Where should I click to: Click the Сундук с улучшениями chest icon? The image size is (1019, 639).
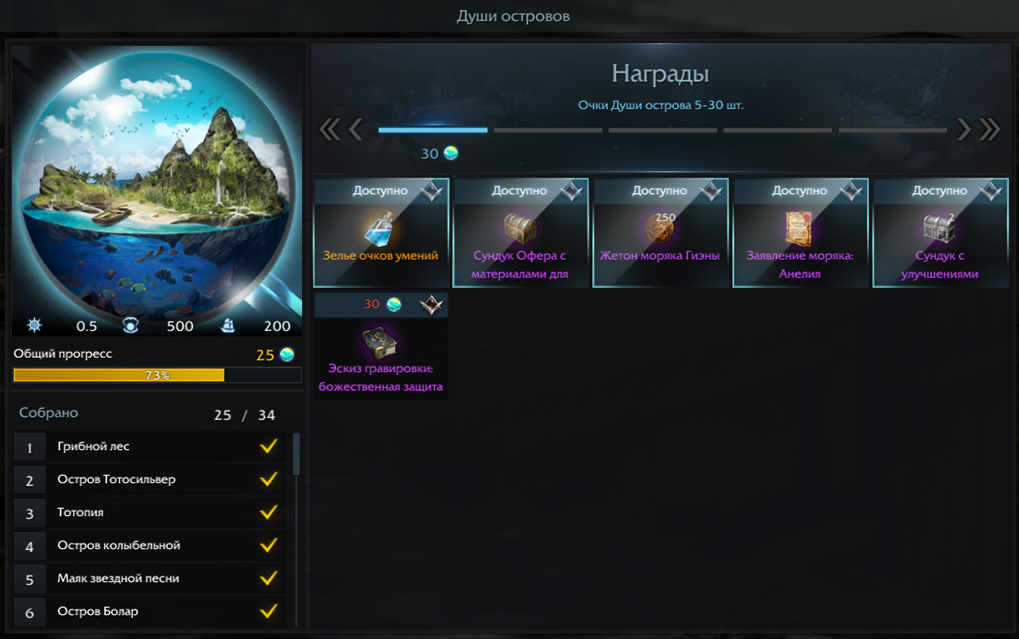coord(939,229)
